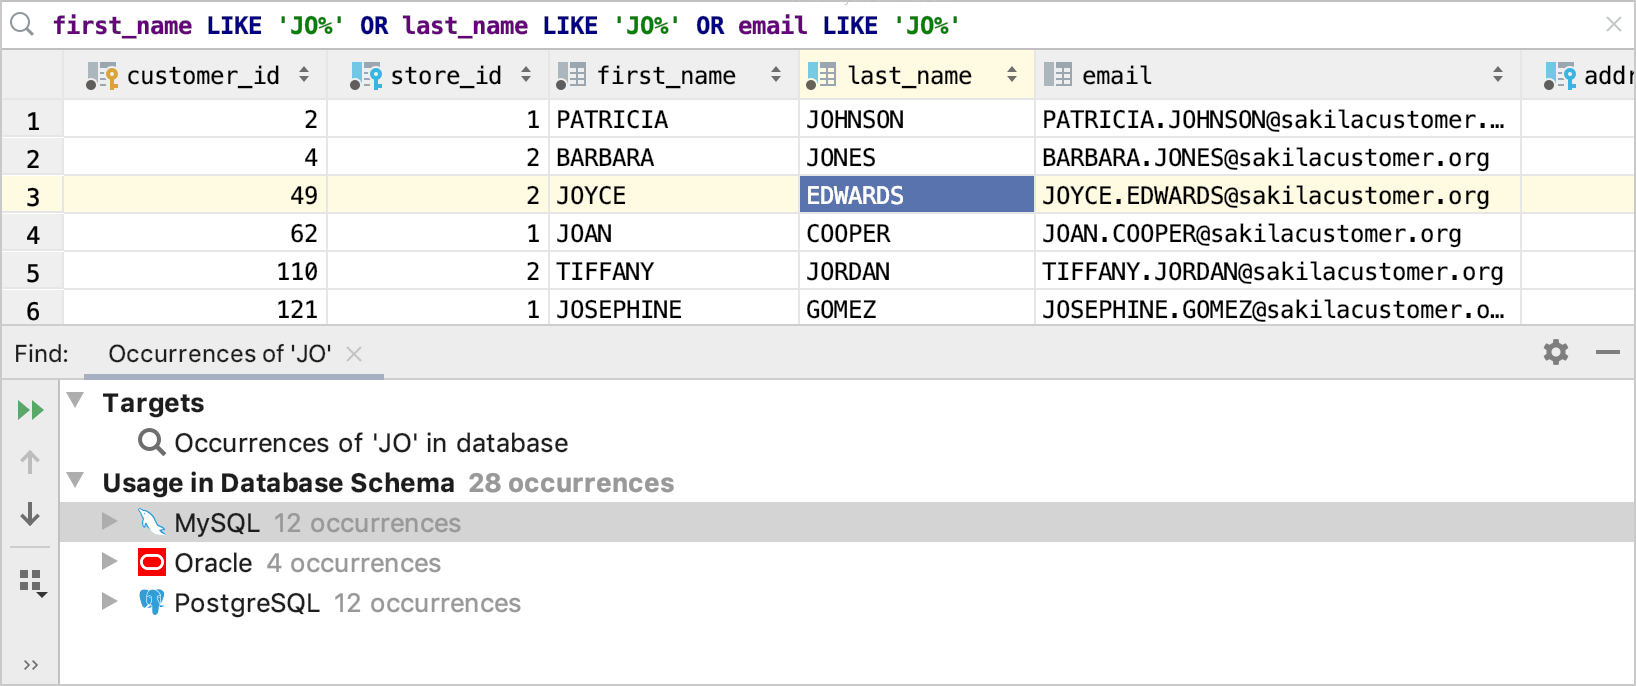Open Find panel gear settings

click(x=1555, y=352)
